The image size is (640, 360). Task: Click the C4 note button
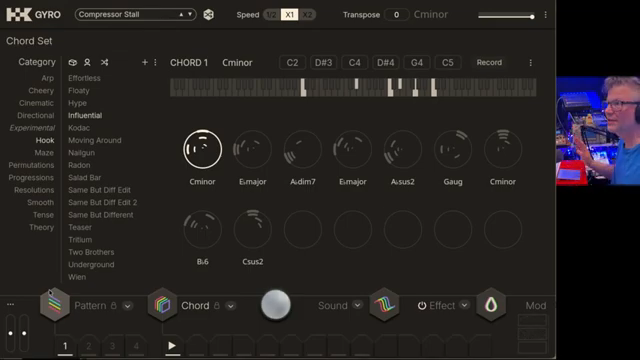[x=354, y=62]
